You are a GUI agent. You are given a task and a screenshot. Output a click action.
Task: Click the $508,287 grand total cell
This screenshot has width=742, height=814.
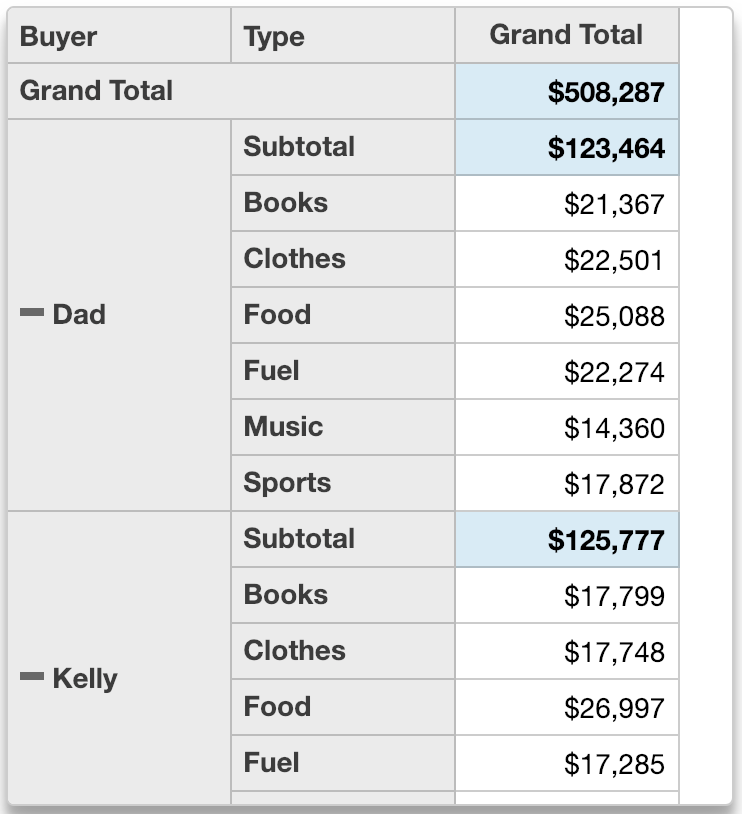pyautogui.click(x=605, y=93)
